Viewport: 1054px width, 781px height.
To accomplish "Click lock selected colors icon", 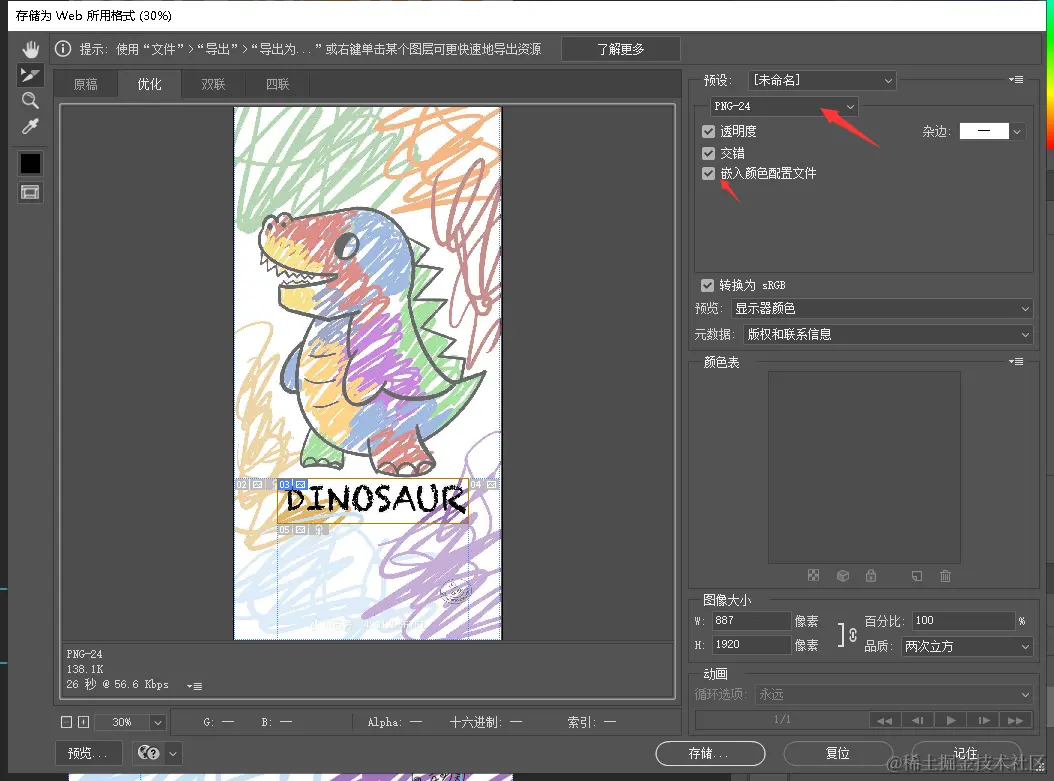I will (x=871, y=575).
